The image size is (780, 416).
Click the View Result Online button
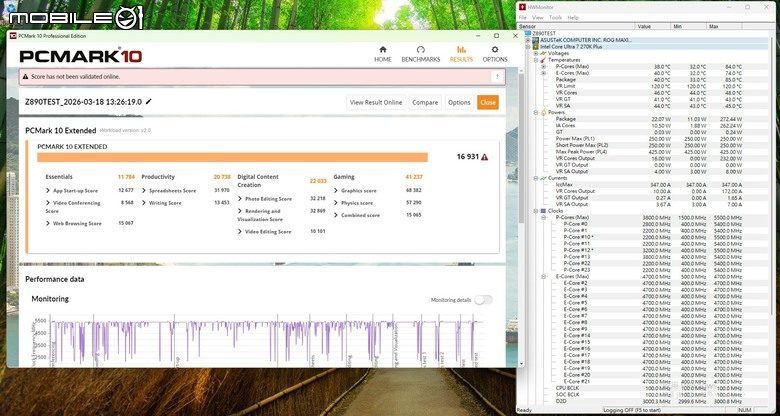[376, 102]
